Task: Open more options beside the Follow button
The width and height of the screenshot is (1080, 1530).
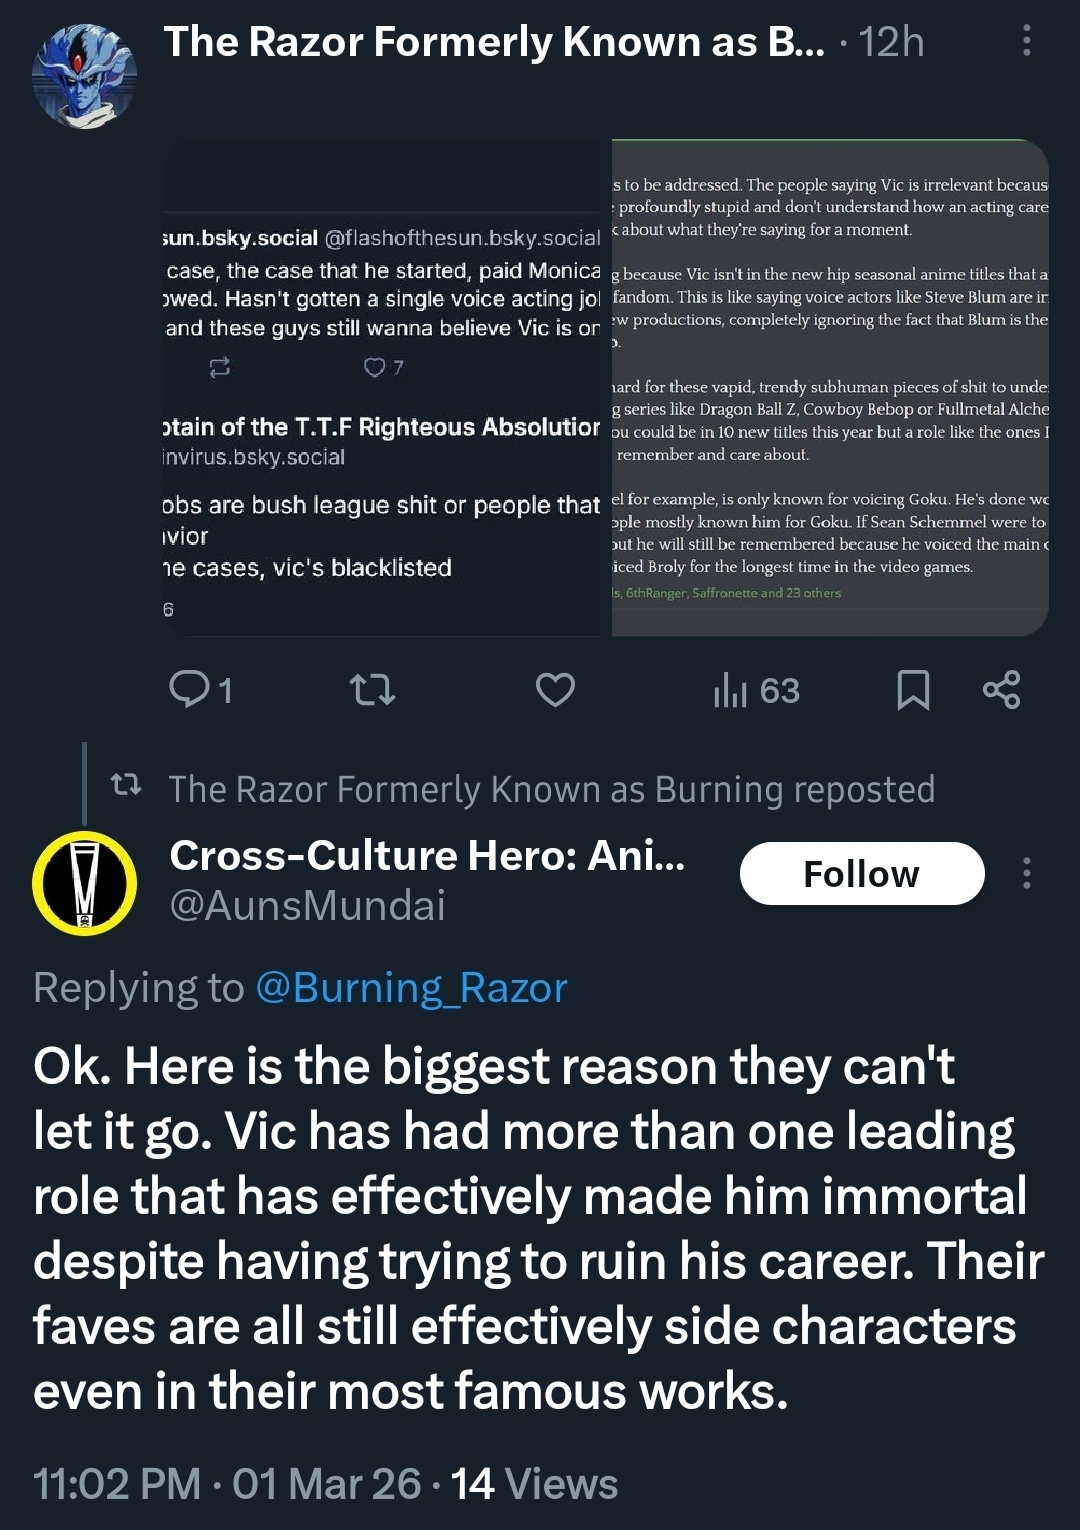Action: click(1026, 873)
